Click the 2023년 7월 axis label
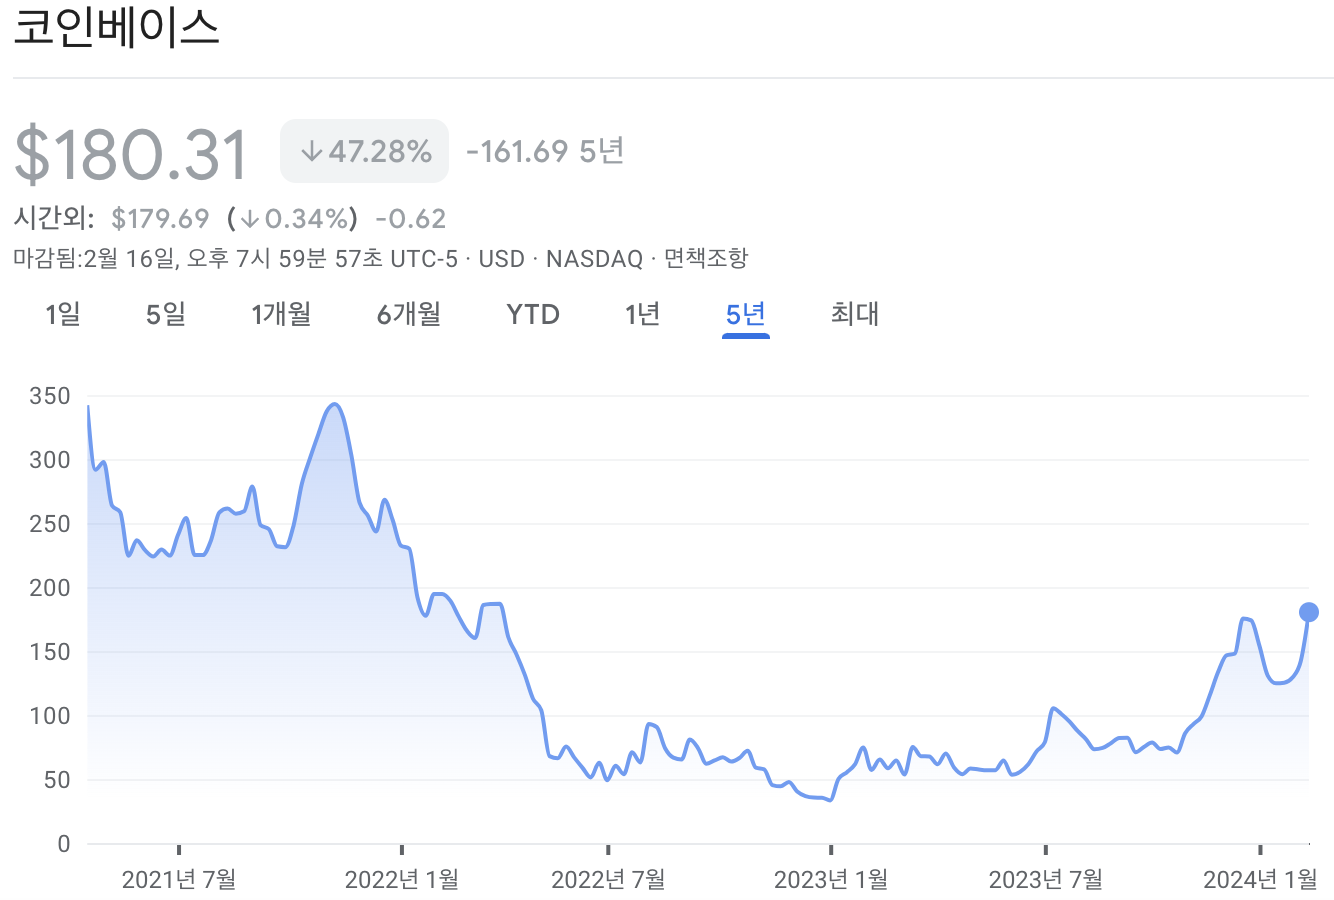The width and height of the screenshot is (1334, 900). pos(1046,880)
